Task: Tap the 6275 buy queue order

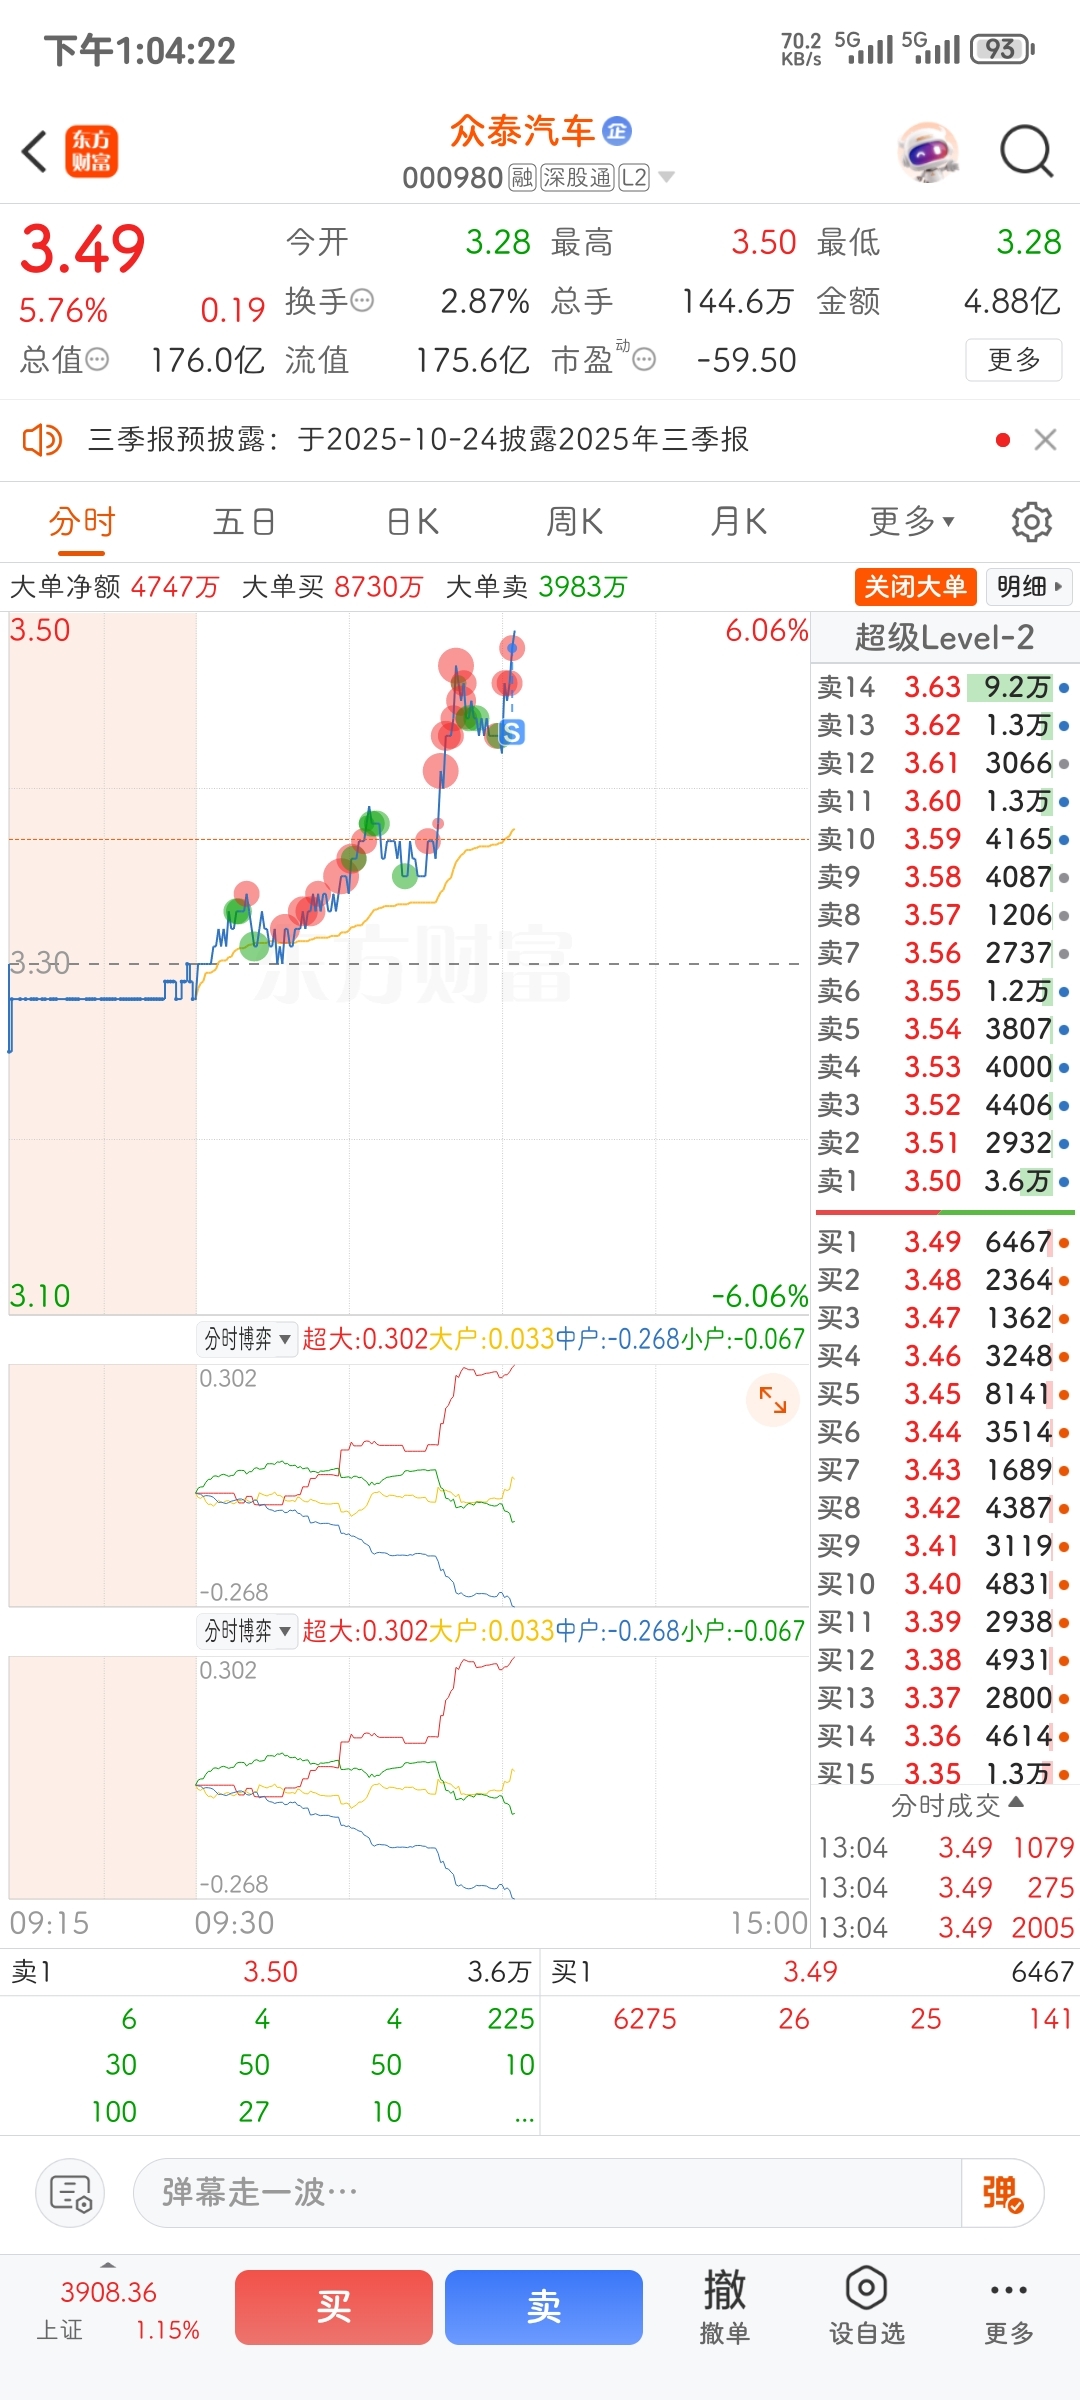Action: click(645, 2019)
